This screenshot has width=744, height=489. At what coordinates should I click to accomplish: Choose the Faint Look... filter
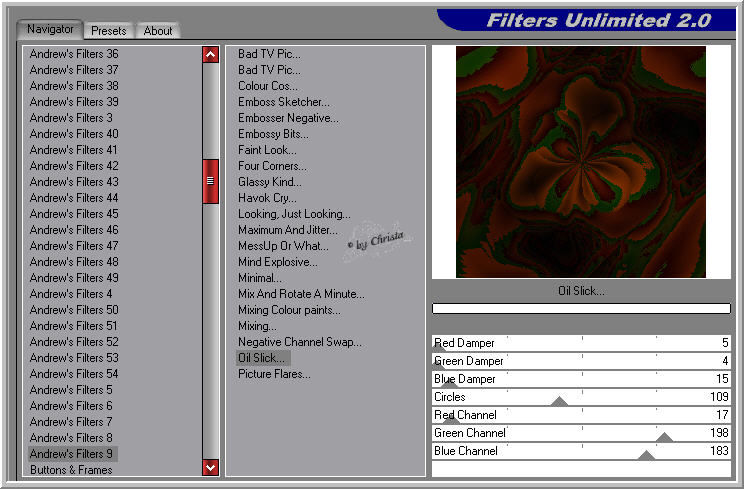267,150
